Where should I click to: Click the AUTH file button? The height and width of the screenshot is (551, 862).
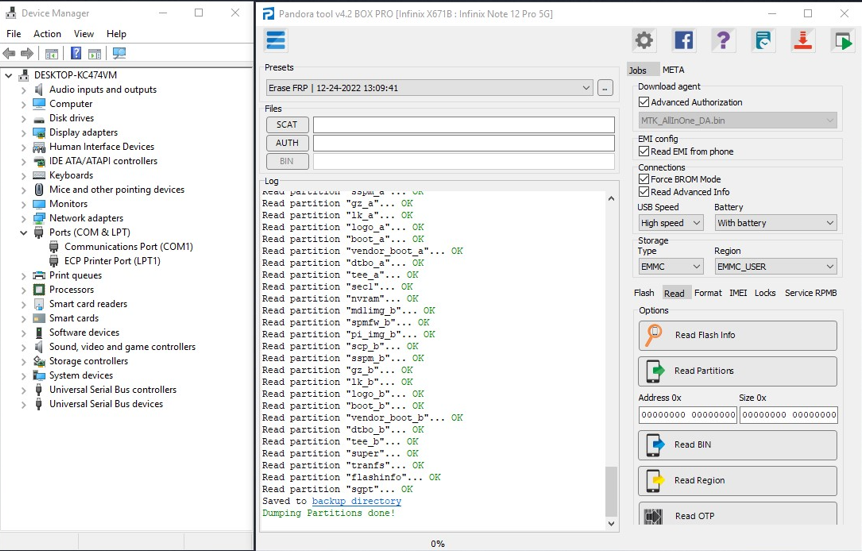(x=287, y=143)
